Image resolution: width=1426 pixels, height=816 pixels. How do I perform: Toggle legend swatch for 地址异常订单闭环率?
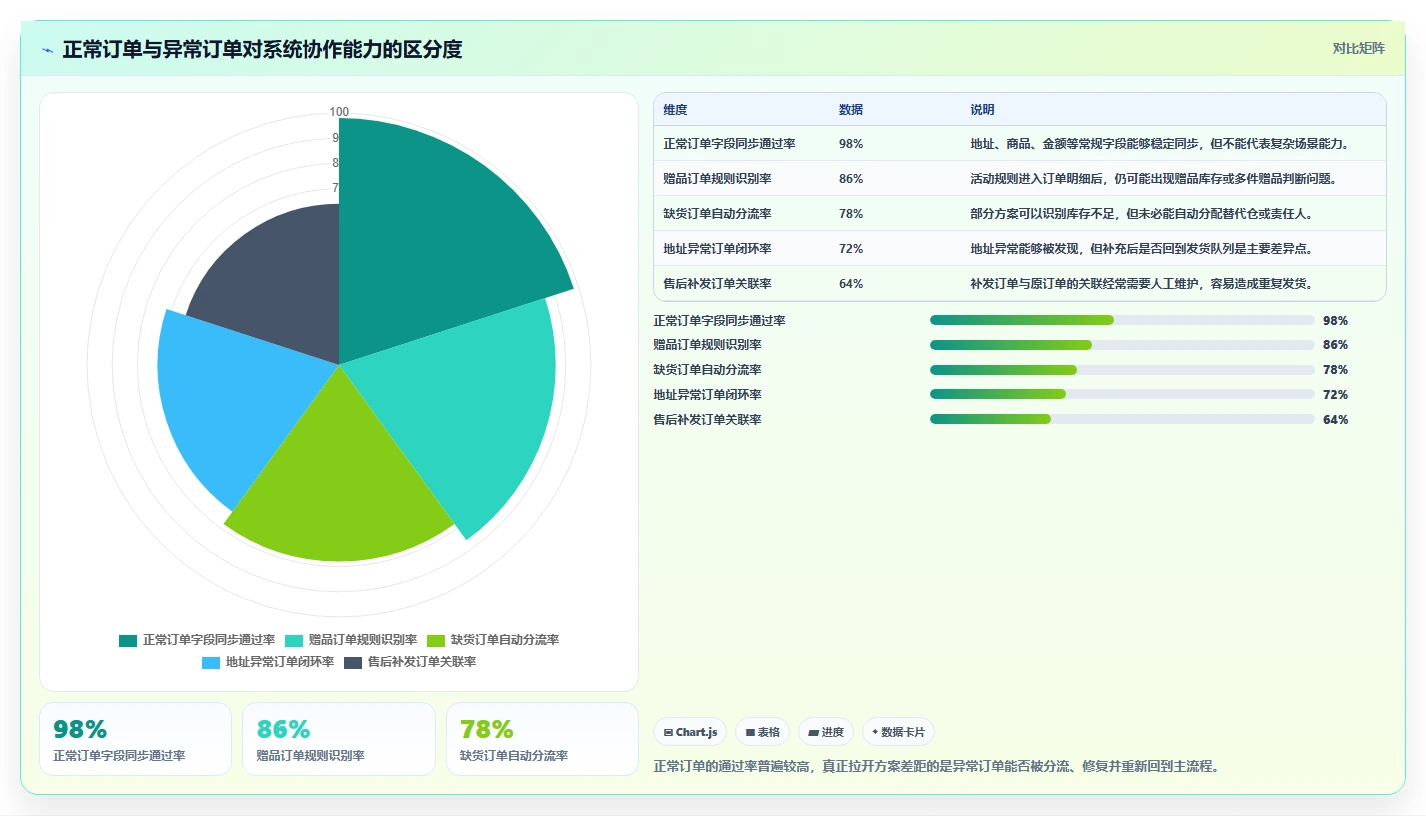(x=211, y=662)
